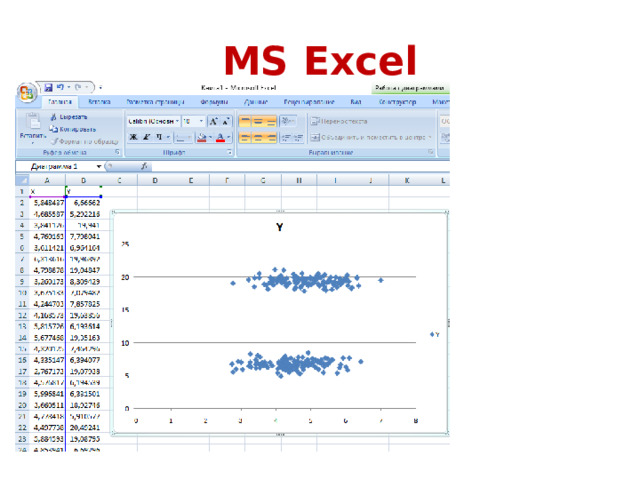This screenshot has height=480, width=640.
Task: Expand the borders options arrow
Action: pos(189,138)
